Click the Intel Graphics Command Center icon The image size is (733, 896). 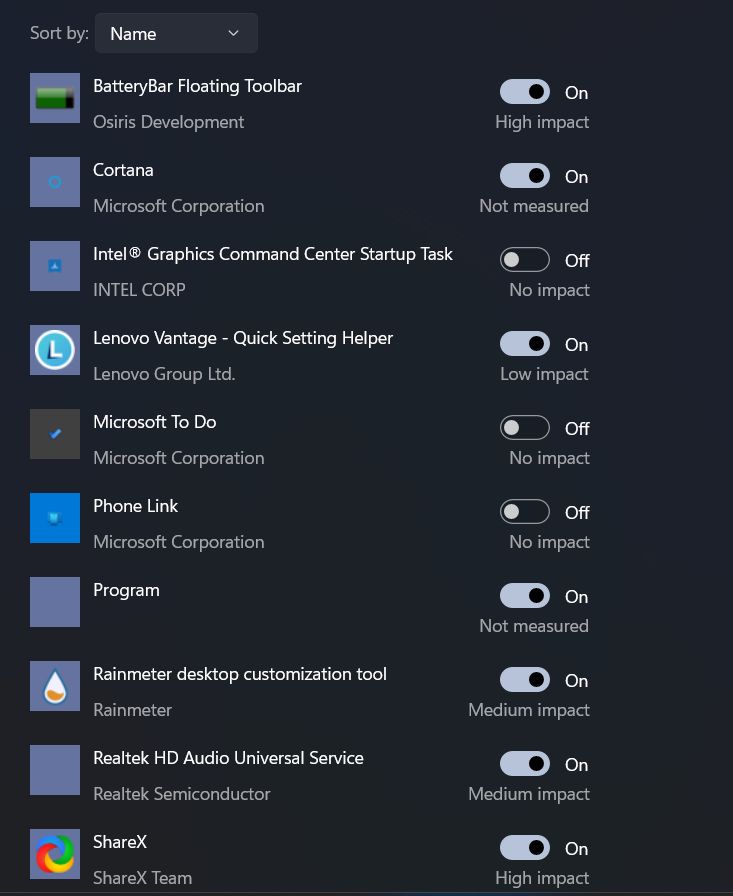tap(55, 266)
